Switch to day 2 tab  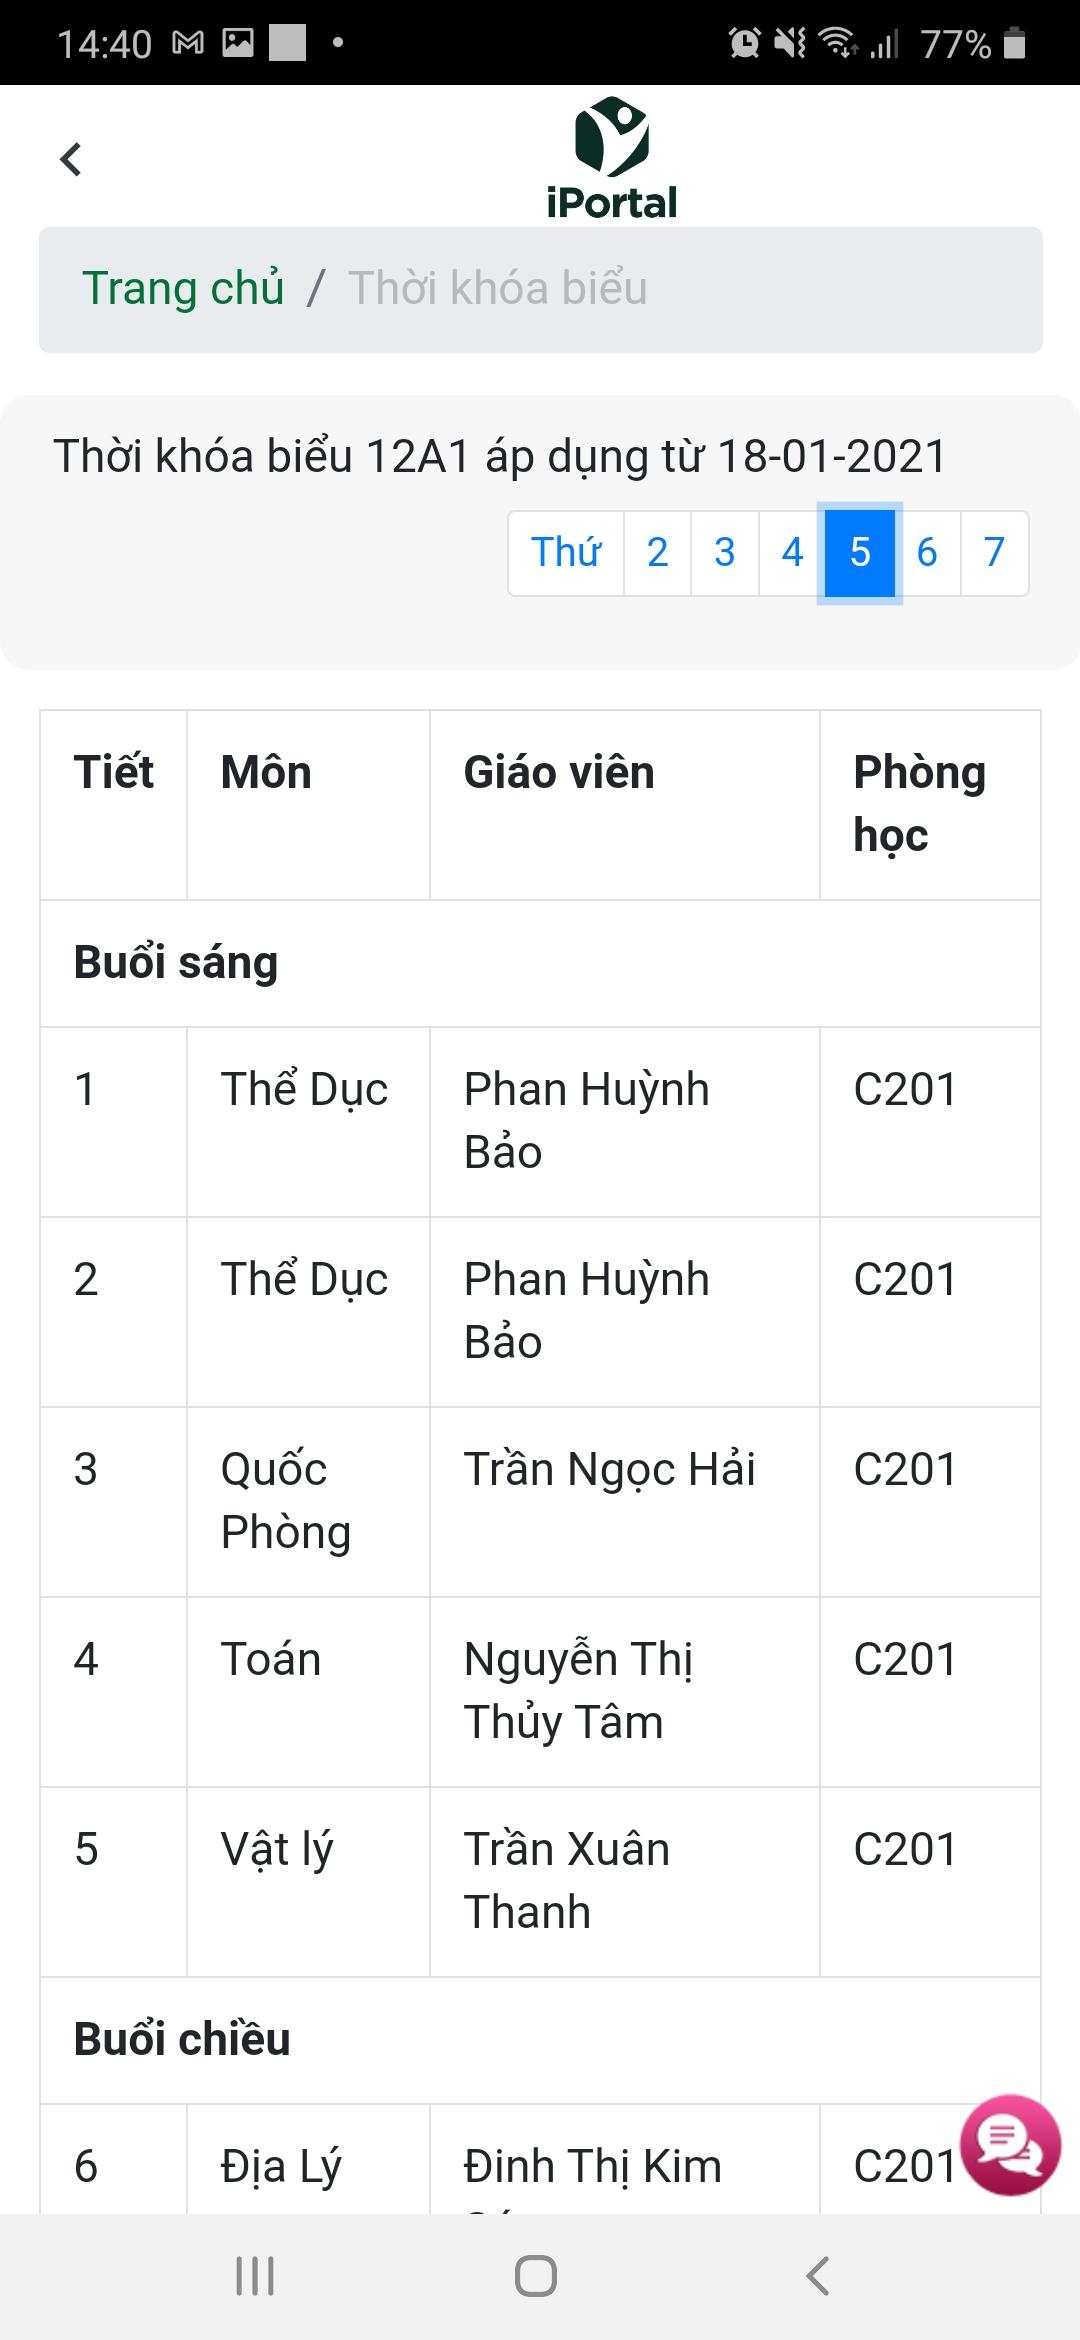click(657, 553)
